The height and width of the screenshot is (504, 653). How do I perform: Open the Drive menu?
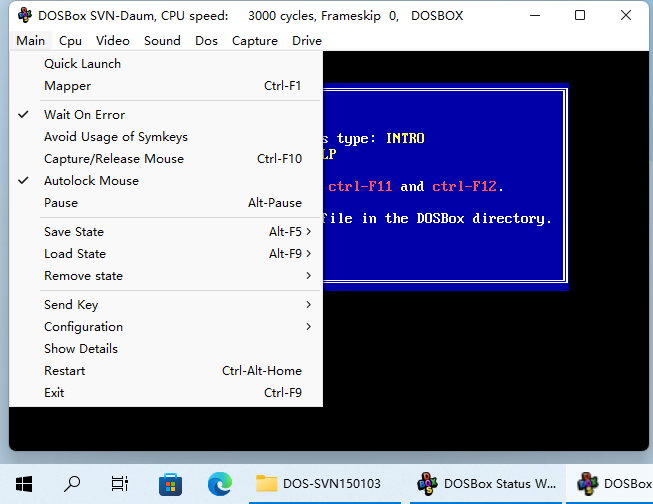coord(307,41)
